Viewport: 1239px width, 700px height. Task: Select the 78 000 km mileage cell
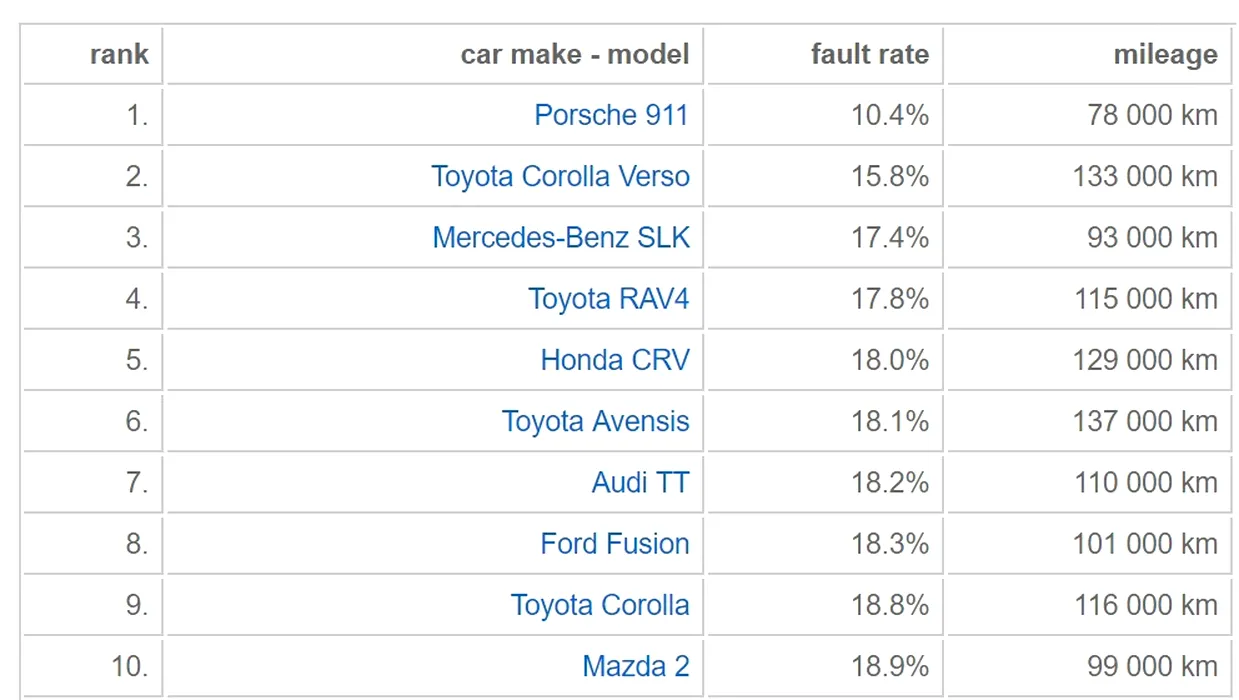[1089, 115]
